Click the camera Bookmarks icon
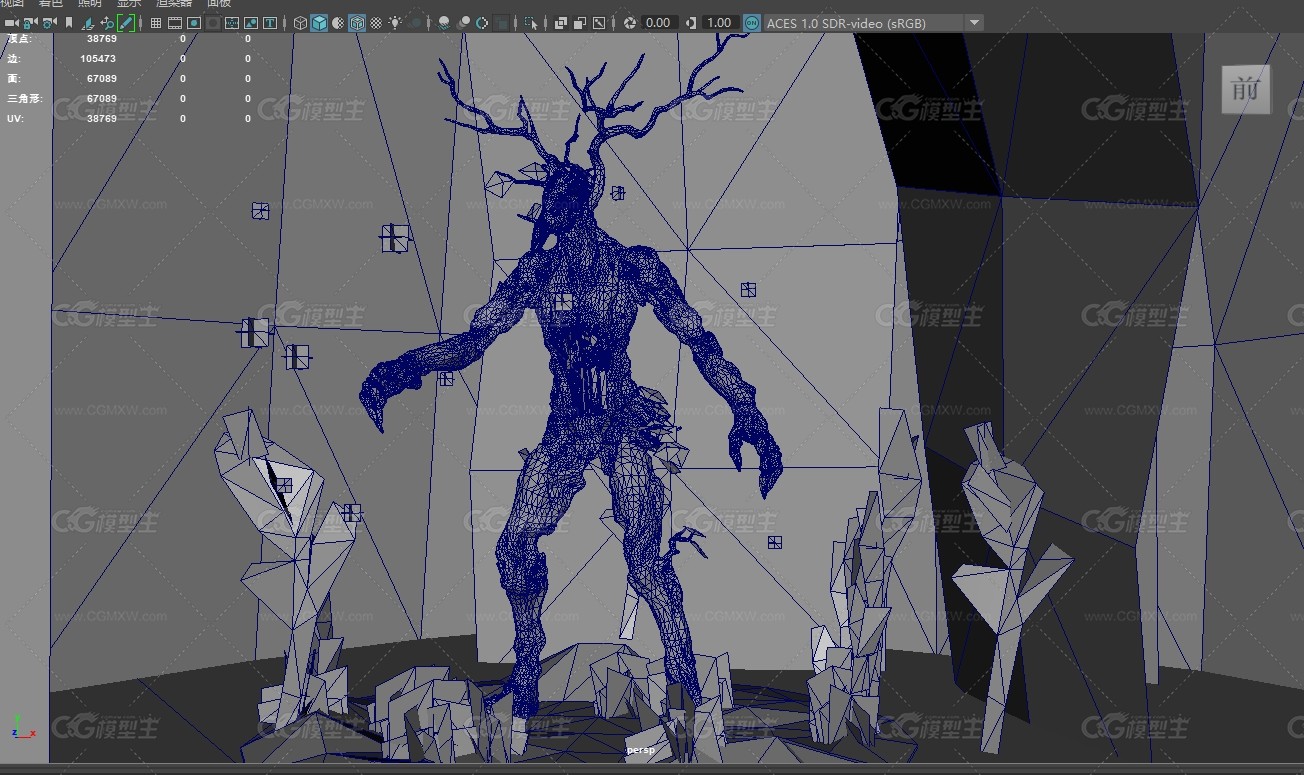This screenshot has width=1304, height=775. (x=69, y=23)
